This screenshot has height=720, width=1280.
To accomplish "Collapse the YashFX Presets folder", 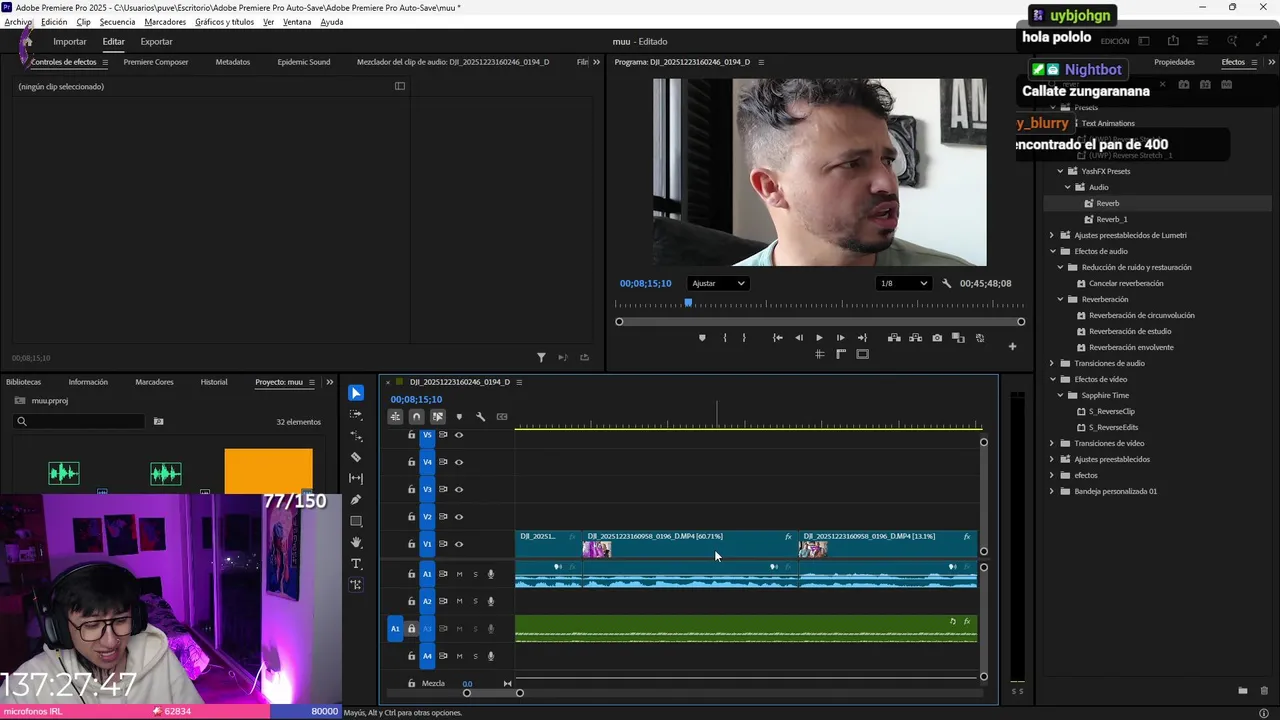I will pyautogui.click(x=1061, y=171).
